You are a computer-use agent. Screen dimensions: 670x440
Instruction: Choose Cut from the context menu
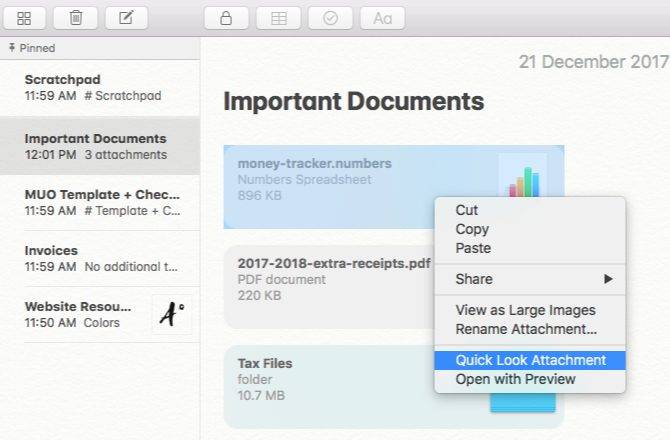coord(467,210)
